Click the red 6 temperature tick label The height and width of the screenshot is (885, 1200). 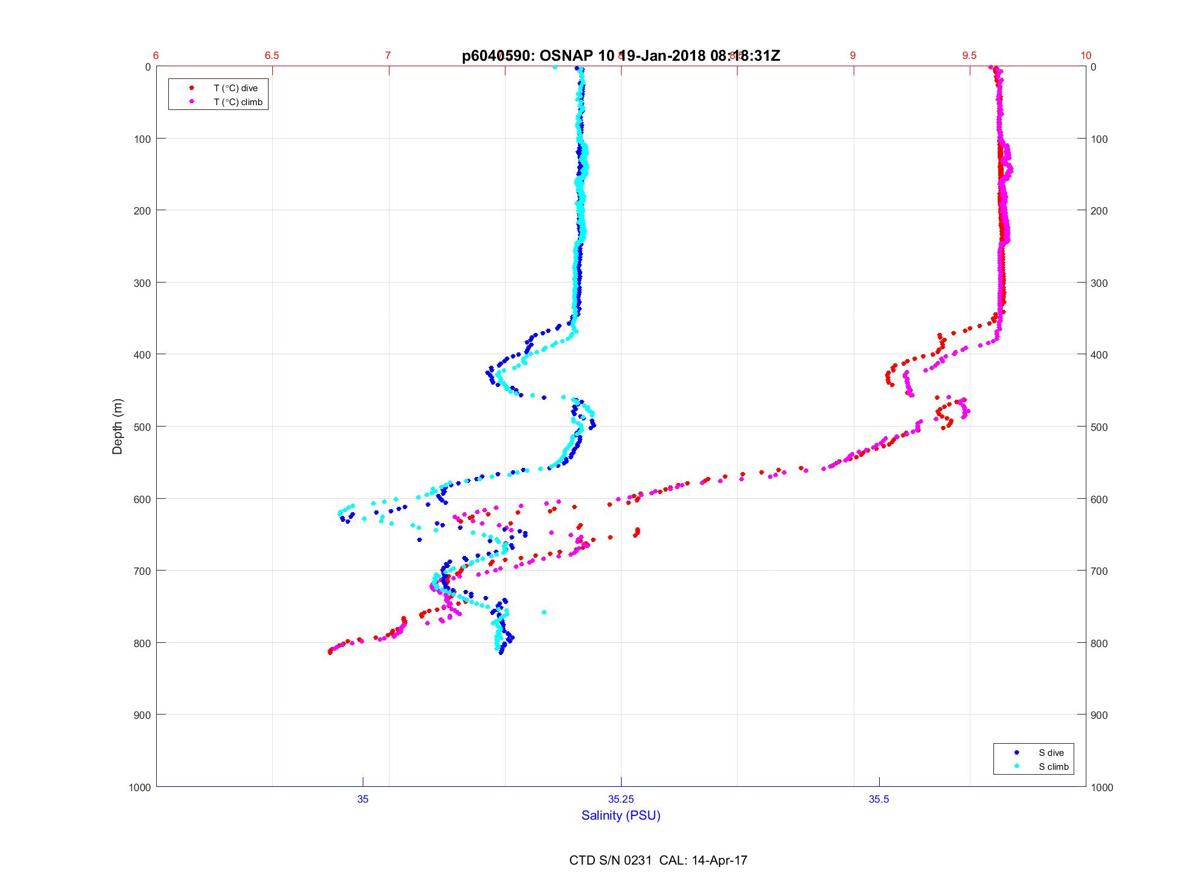pyautogui.click(x=156, y=55)
